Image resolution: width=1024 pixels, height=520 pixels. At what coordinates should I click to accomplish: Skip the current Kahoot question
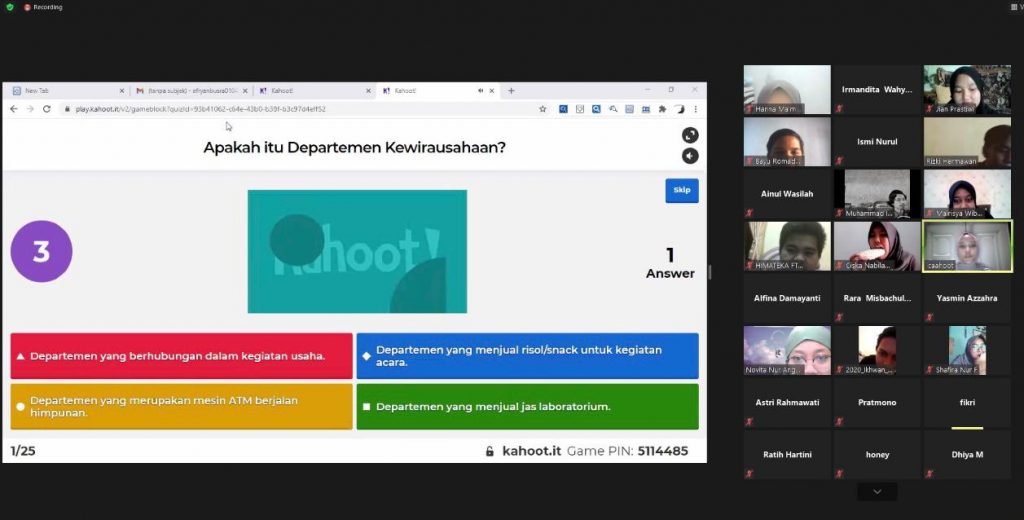point(682,190)
